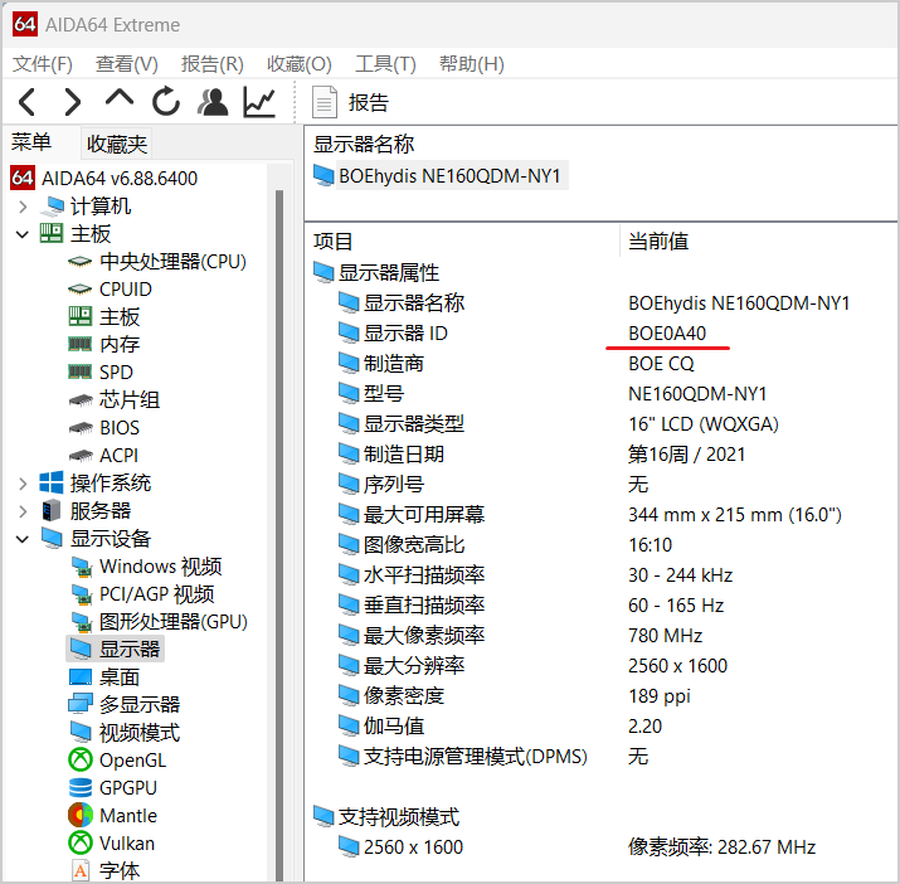
Task: Click the 报告 toolbar button label
Action: pyautogui.click(x=368, y=103)
